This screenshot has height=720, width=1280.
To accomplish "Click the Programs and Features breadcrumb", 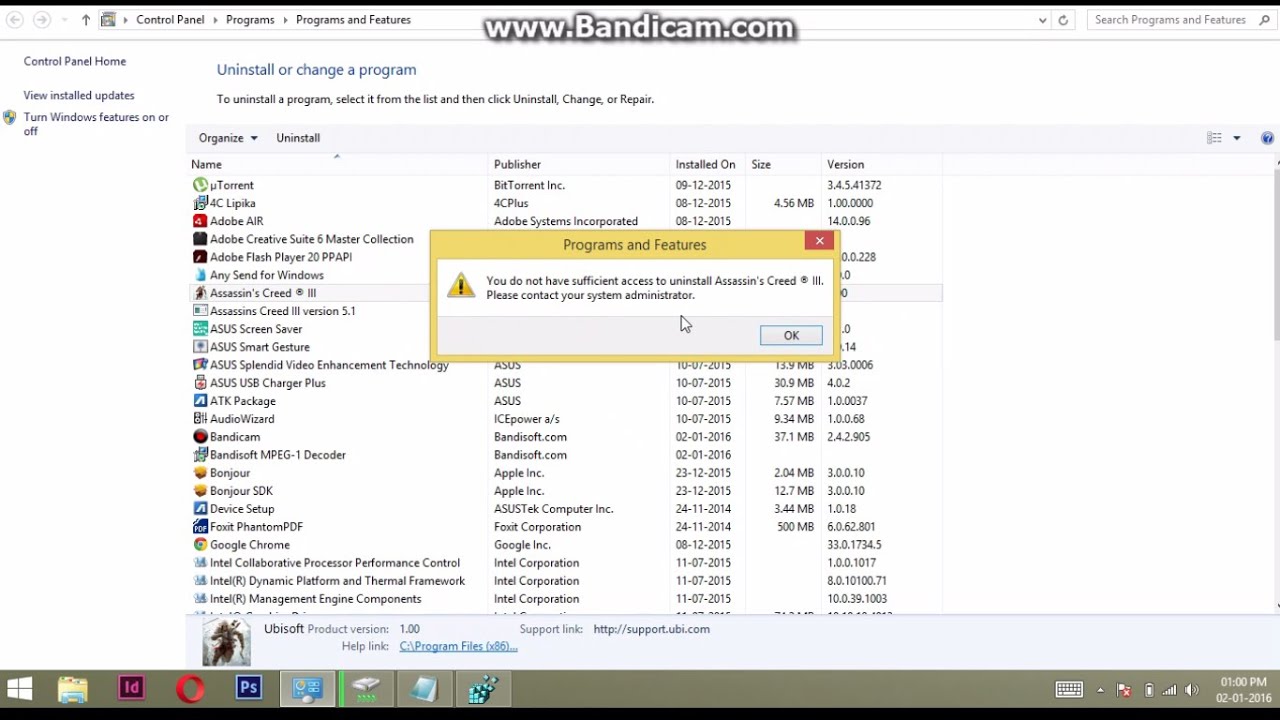I will [353, 20].
